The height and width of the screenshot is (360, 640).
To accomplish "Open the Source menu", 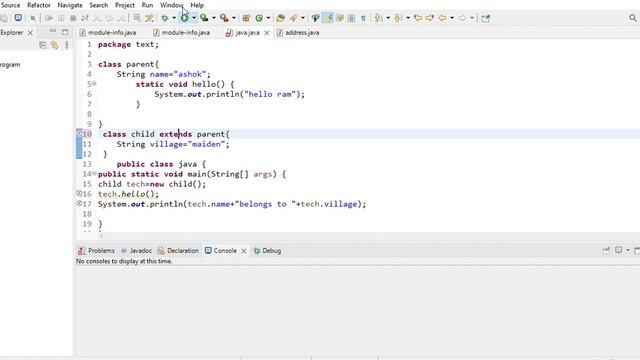I will pos(10,5).
